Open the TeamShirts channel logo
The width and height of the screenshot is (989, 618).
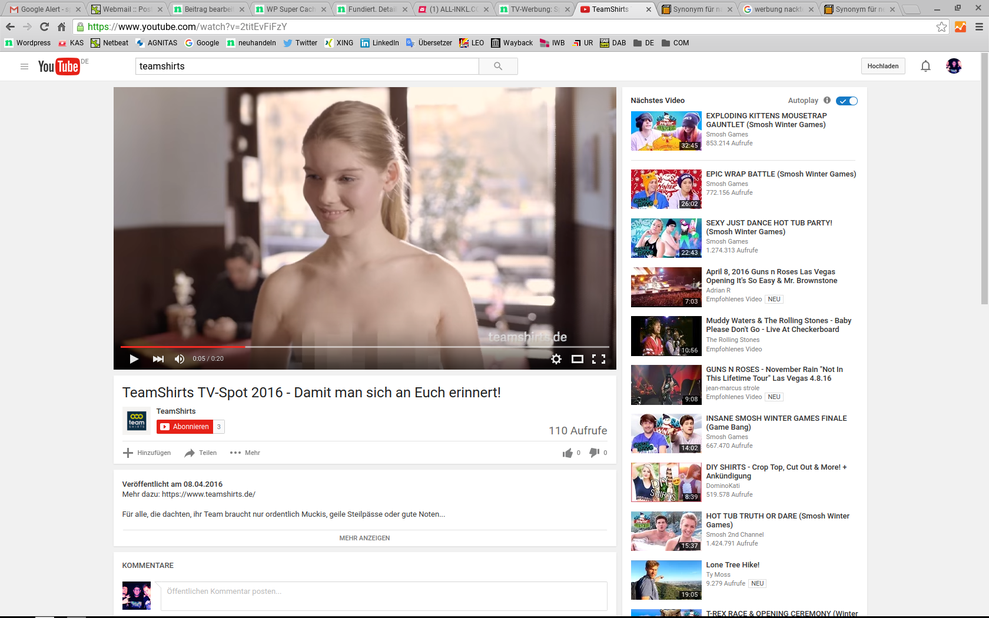pos(137,421)
